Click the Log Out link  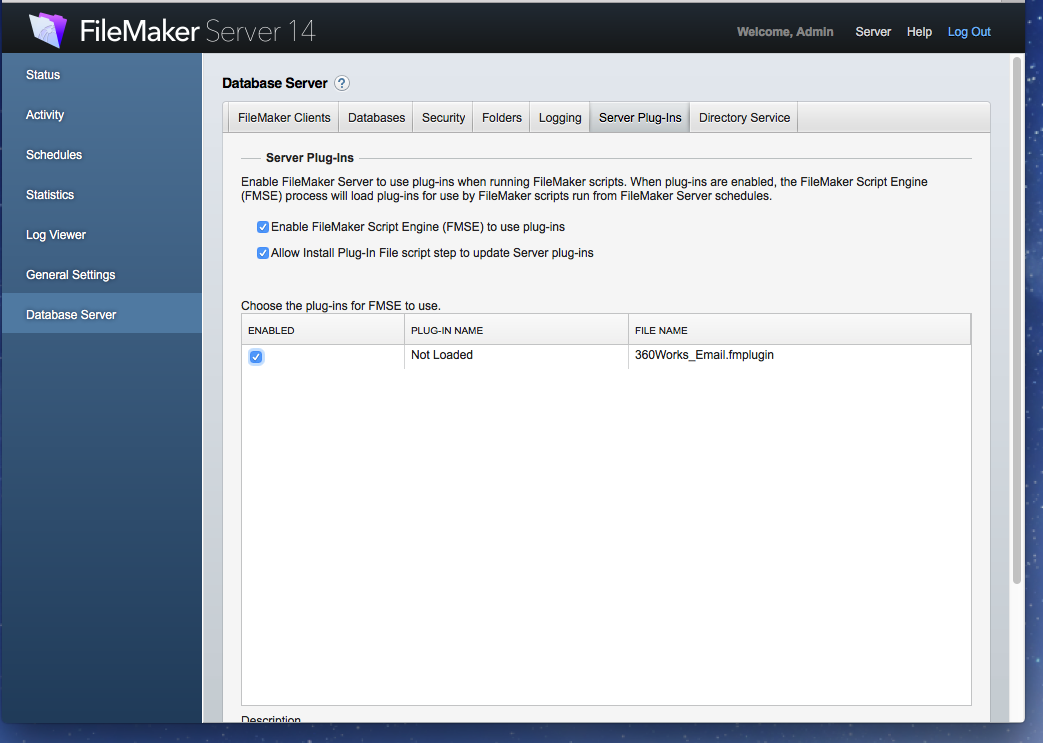click(969, 32)
